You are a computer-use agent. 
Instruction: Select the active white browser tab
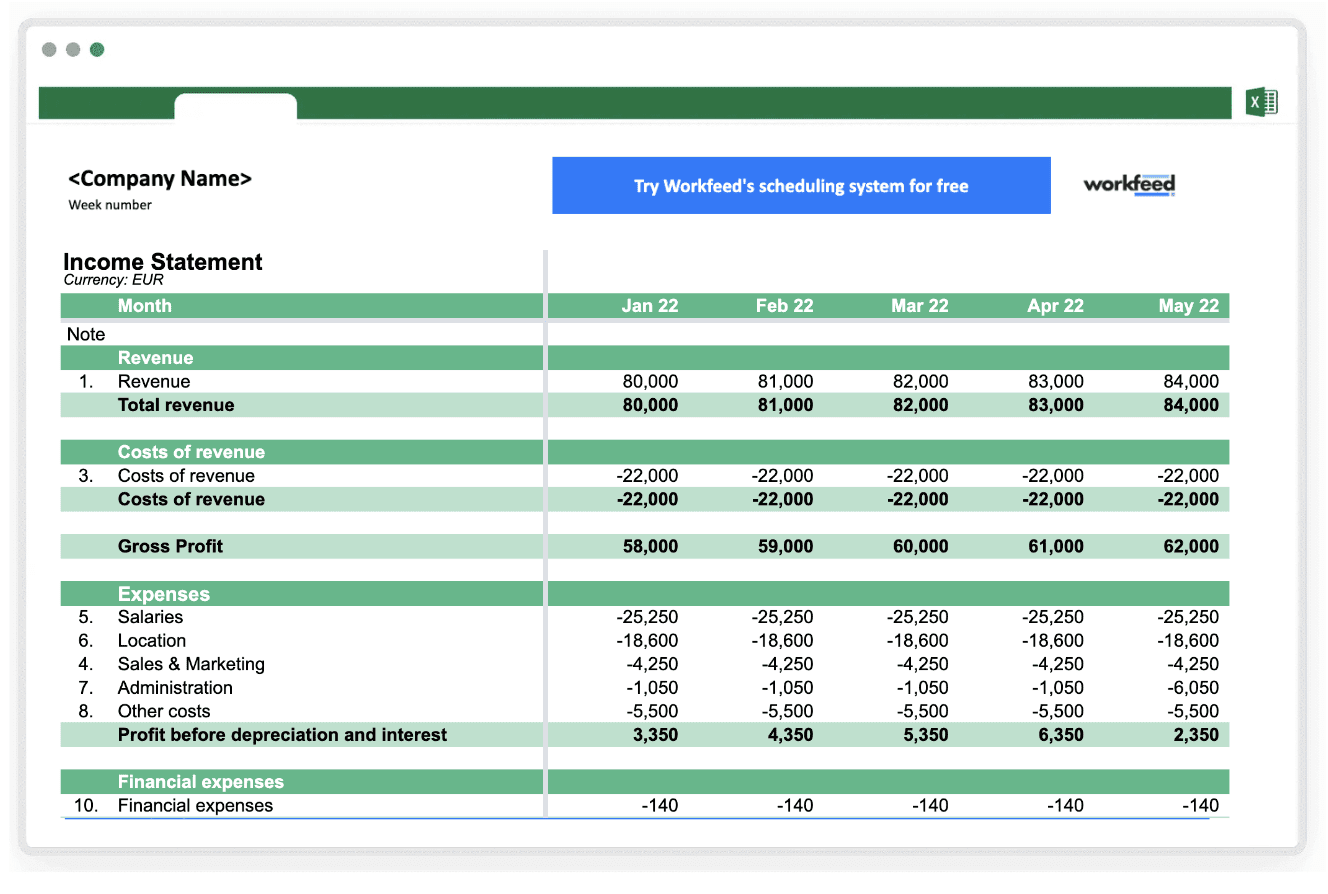236,105
